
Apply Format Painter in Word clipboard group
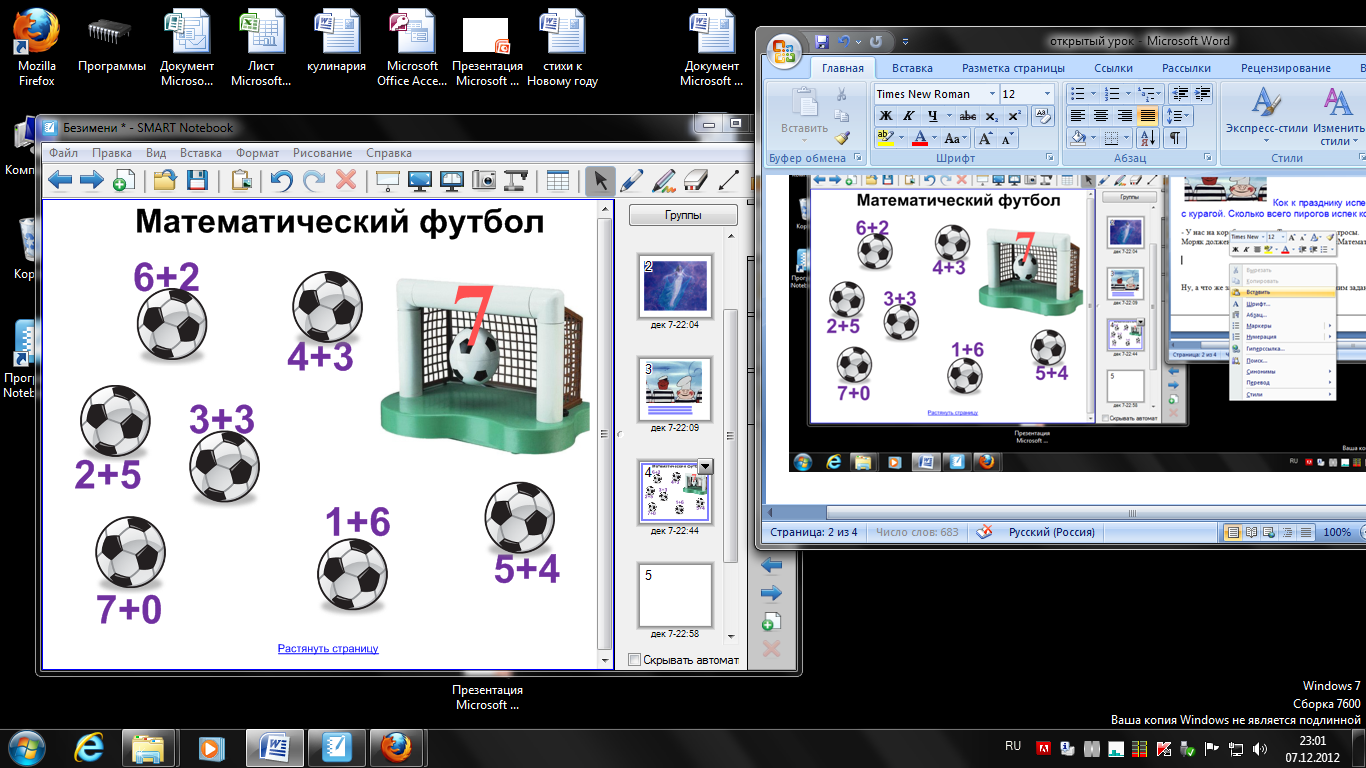tap(842, 138)
